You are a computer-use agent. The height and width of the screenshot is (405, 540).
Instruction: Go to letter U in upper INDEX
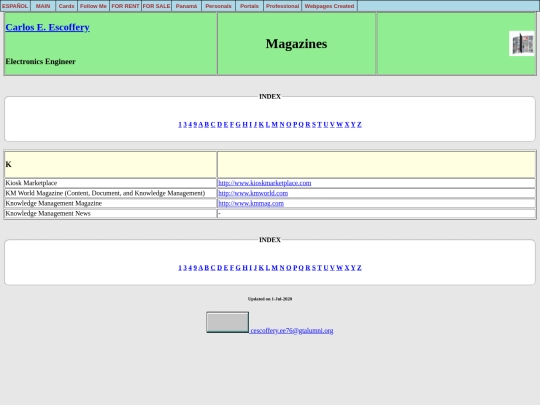(x=326, y=124)
